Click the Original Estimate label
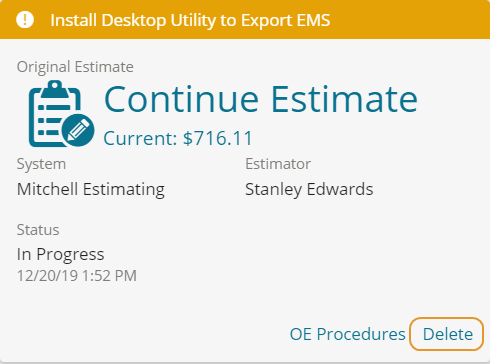Screen dimensions: 490x364 click(75, 67)
